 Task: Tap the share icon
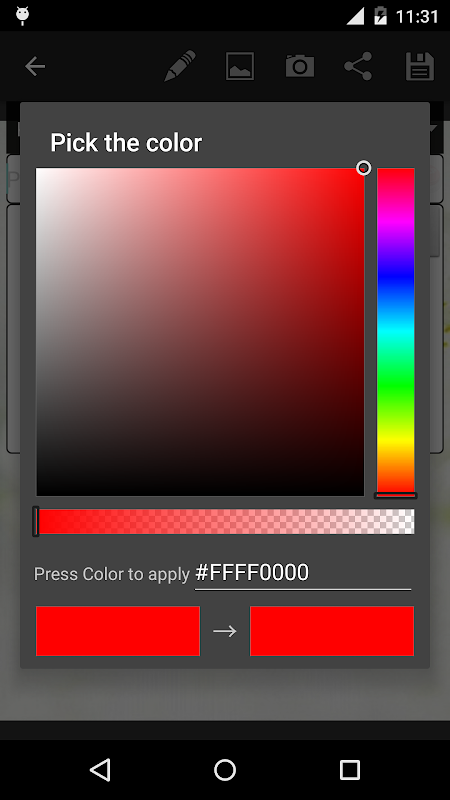click(x=358, y=66)
